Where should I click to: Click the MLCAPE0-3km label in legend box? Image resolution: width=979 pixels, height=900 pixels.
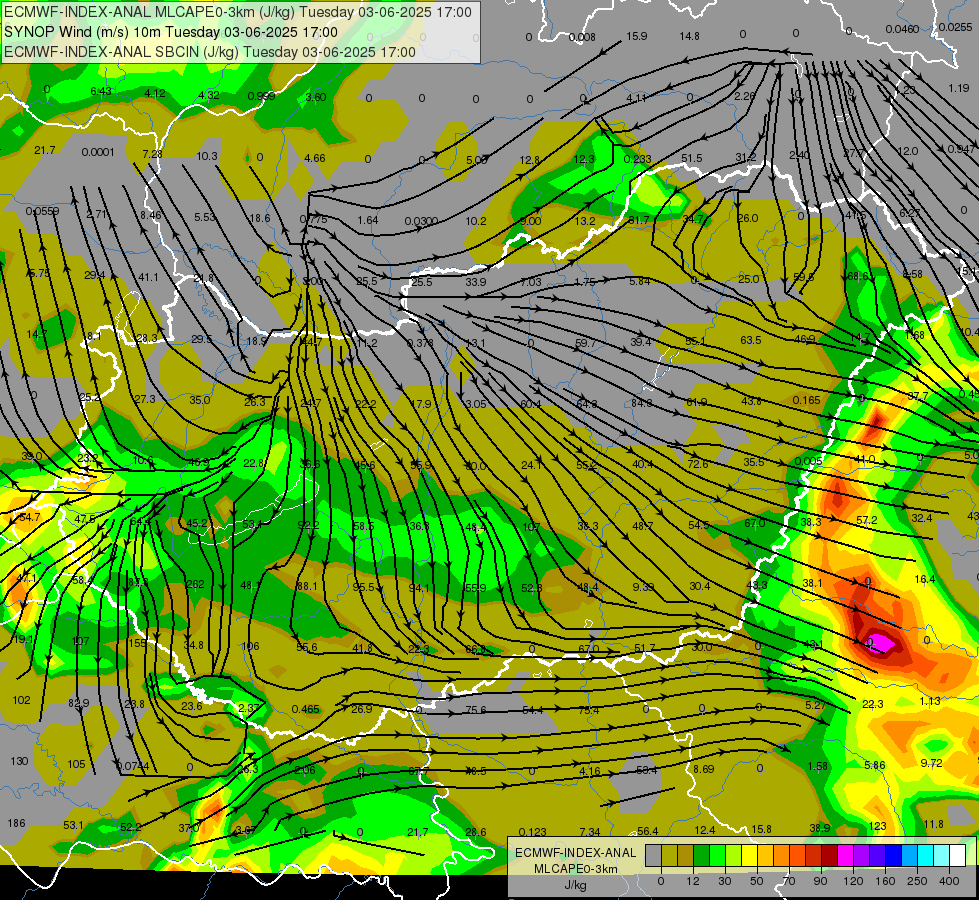pos(576,869)
